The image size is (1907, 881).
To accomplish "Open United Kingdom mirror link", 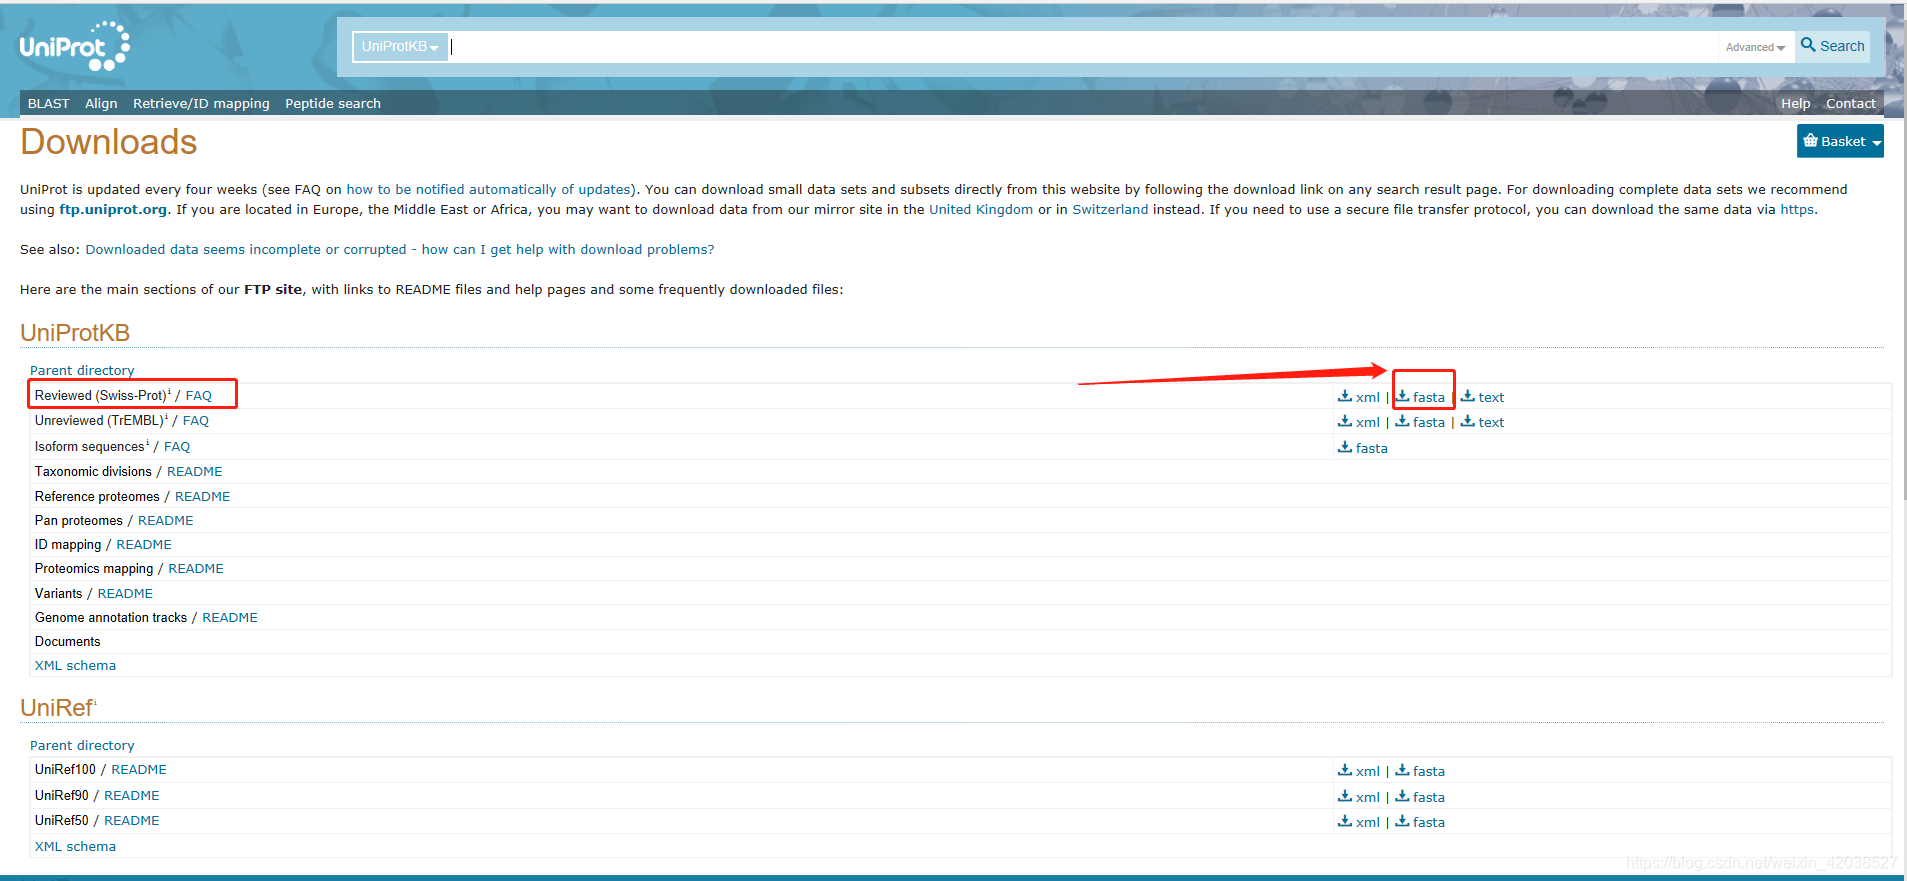I will [x=981, y=209].
